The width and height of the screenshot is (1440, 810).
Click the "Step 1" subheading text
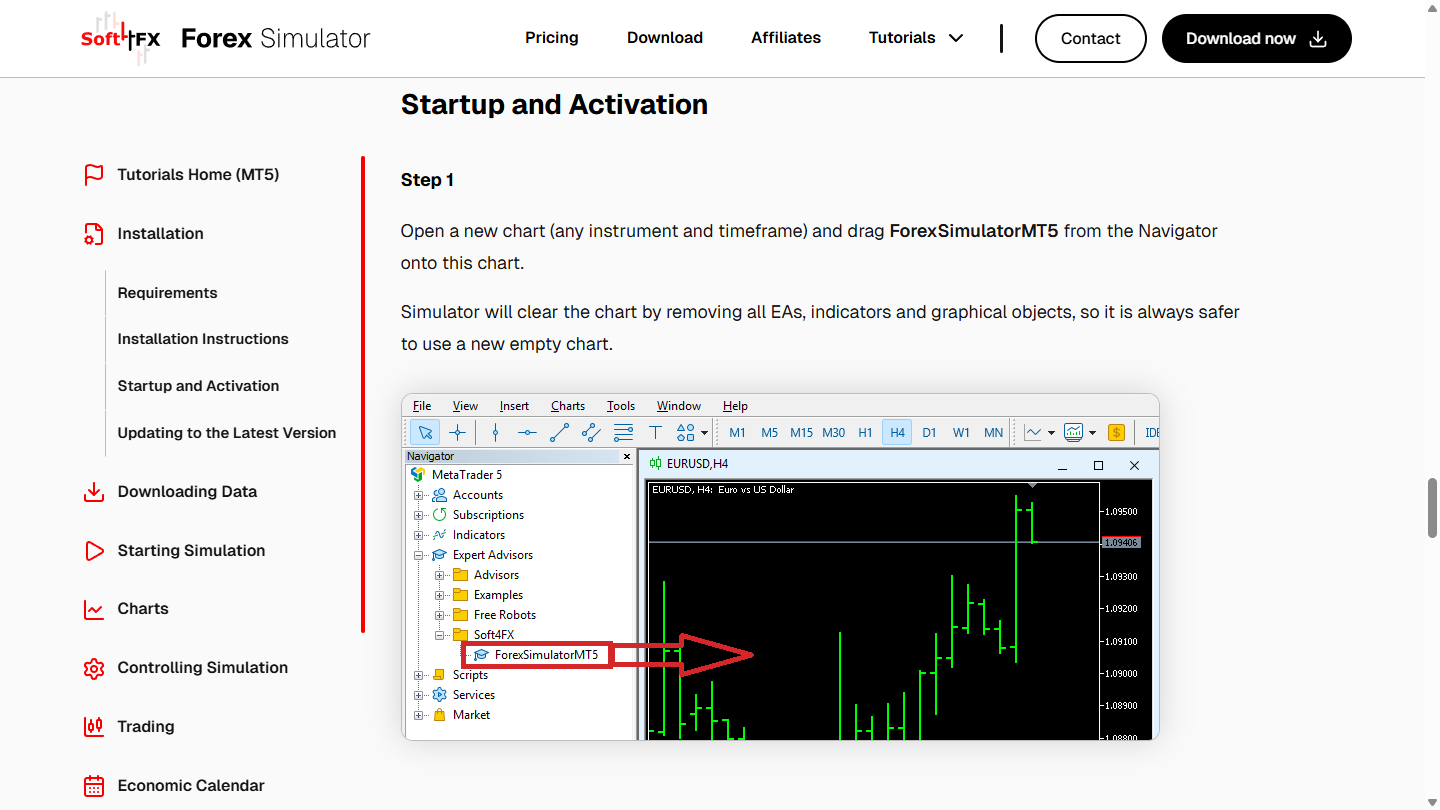pyautogui.click(x=427, y=180)
